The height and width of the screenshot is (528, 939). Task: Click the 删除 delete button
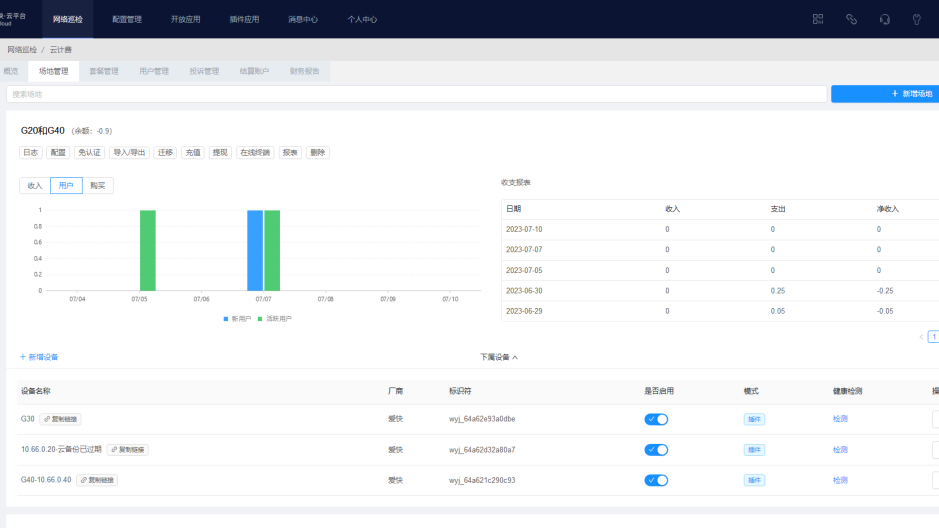[318, 153]
